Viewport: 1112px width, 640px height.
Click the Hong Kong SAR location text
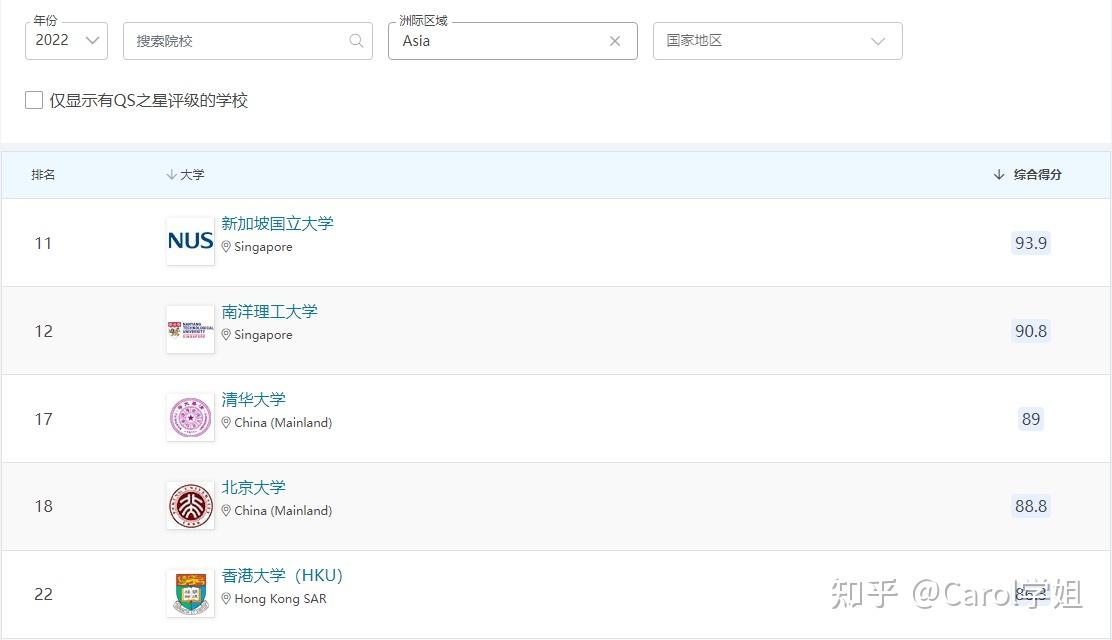[280, 599]
